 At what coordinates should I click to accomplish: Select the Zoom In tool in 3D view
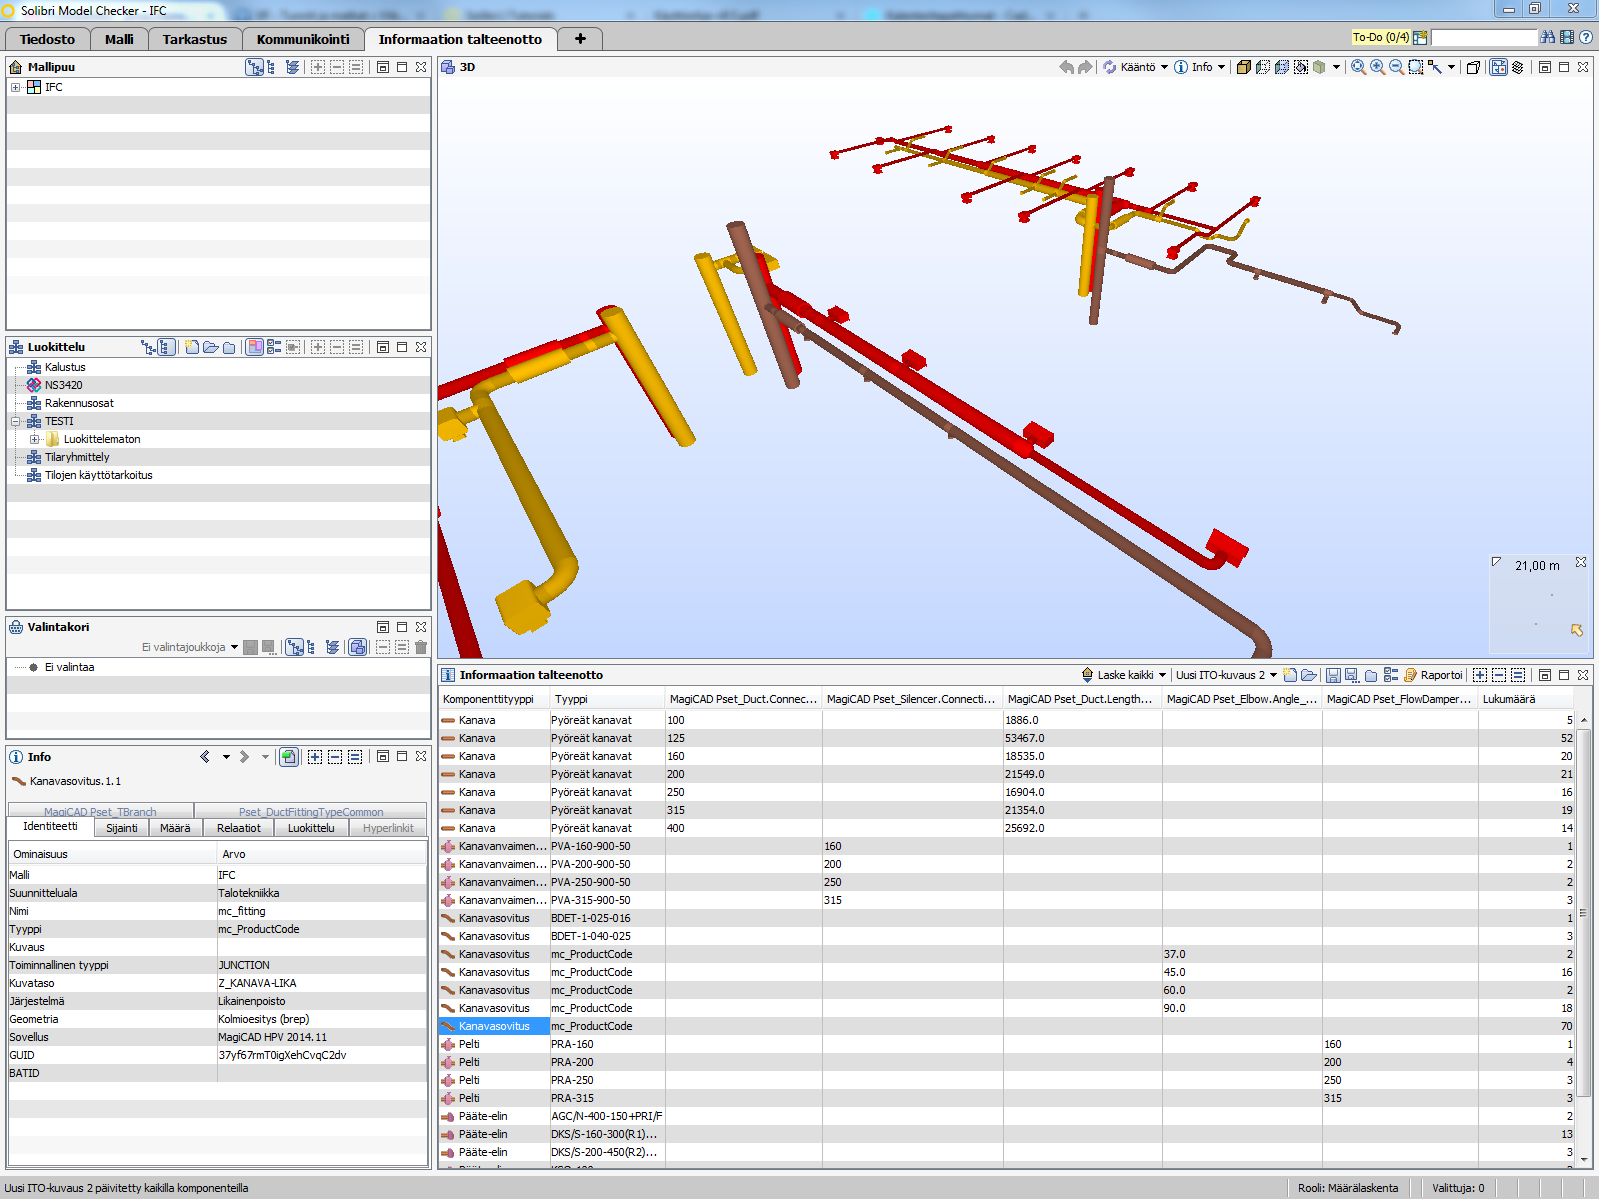pyautogui.click(x=1378, y=67)
